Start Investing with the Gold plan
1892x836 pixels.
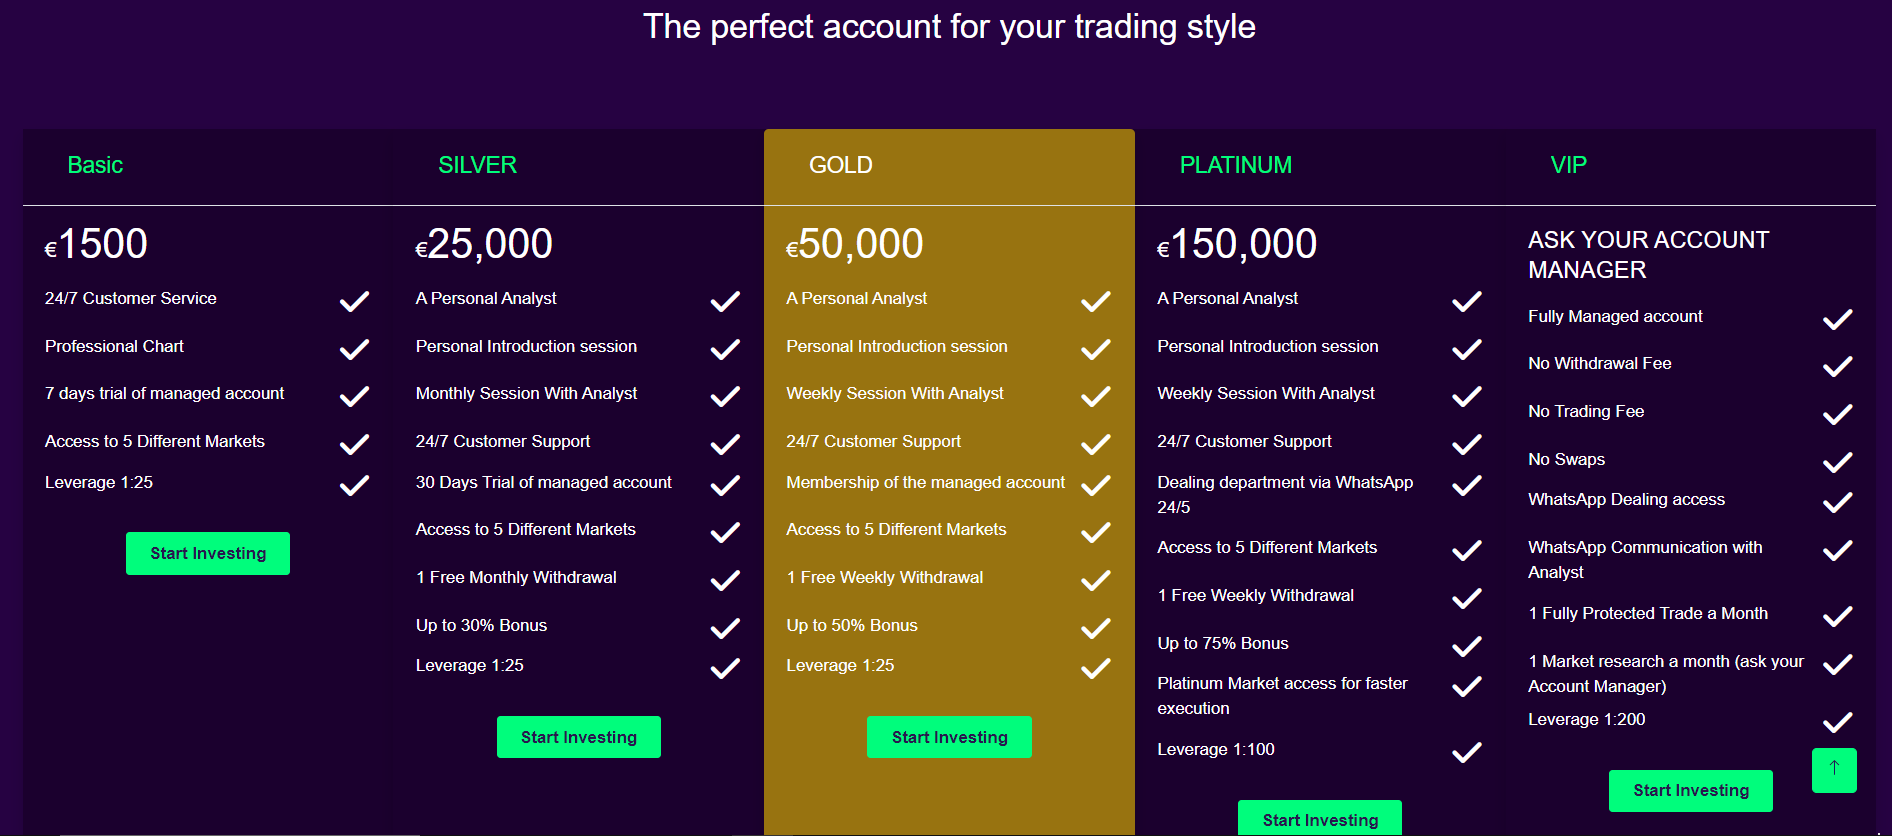click(949, 737)
